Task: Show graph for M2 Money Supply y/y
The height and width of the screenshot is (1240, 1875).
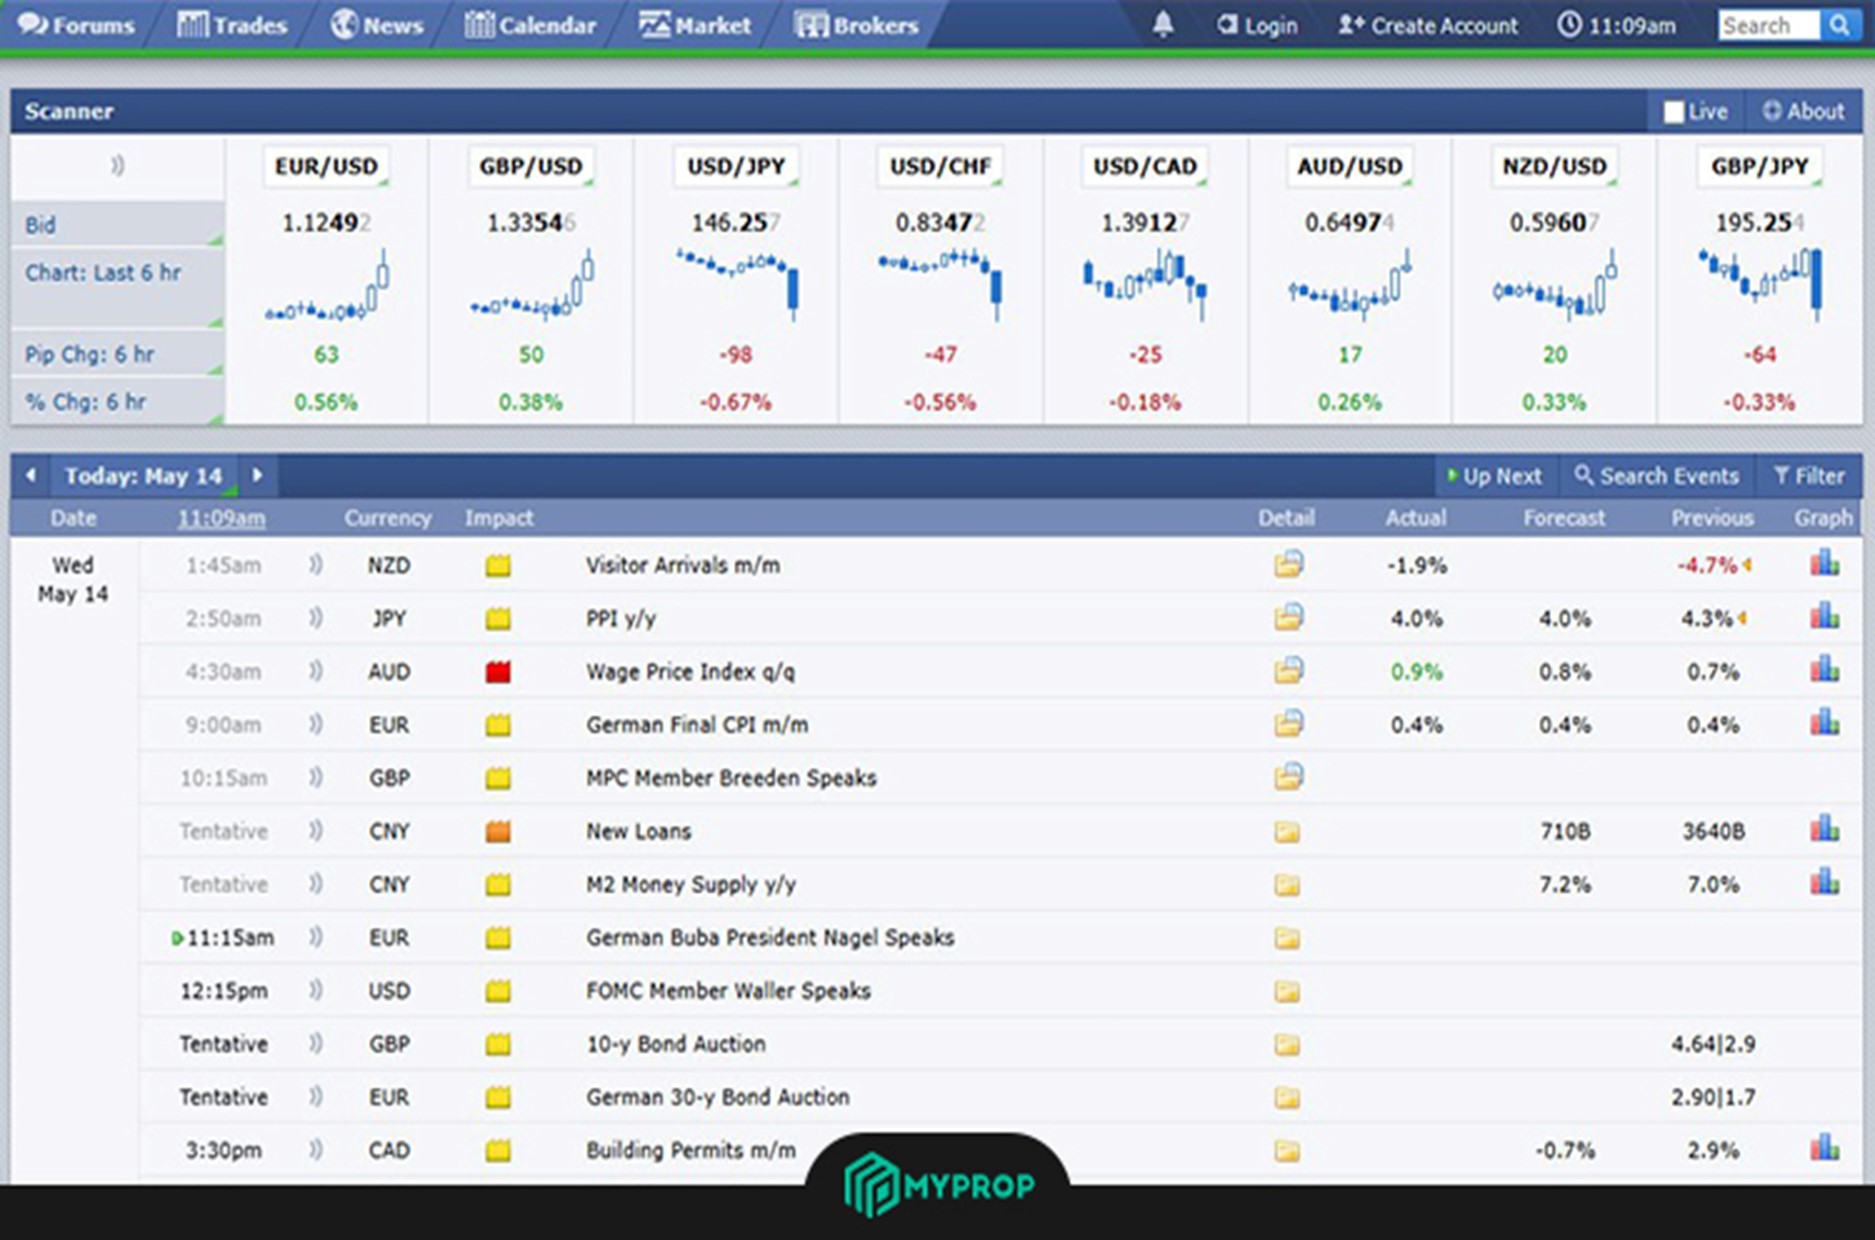Action: point(1824,881)
